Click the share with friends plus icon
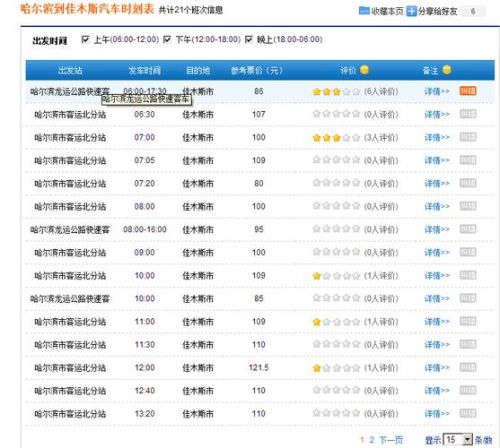Image resolution: width=500 pixels, height=448 pixels. pyautogui.click(x=411, y=11)
